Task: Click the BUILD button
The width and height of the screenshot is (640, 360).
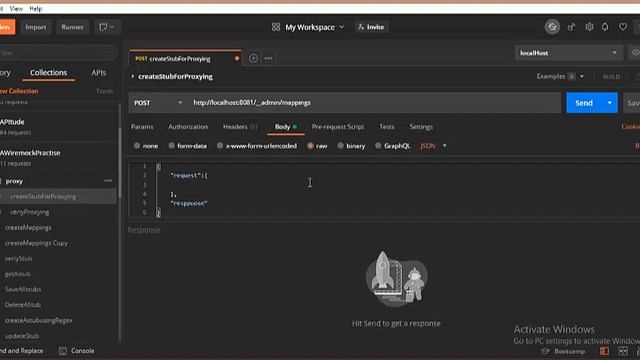Action: [x=611, y=77]
